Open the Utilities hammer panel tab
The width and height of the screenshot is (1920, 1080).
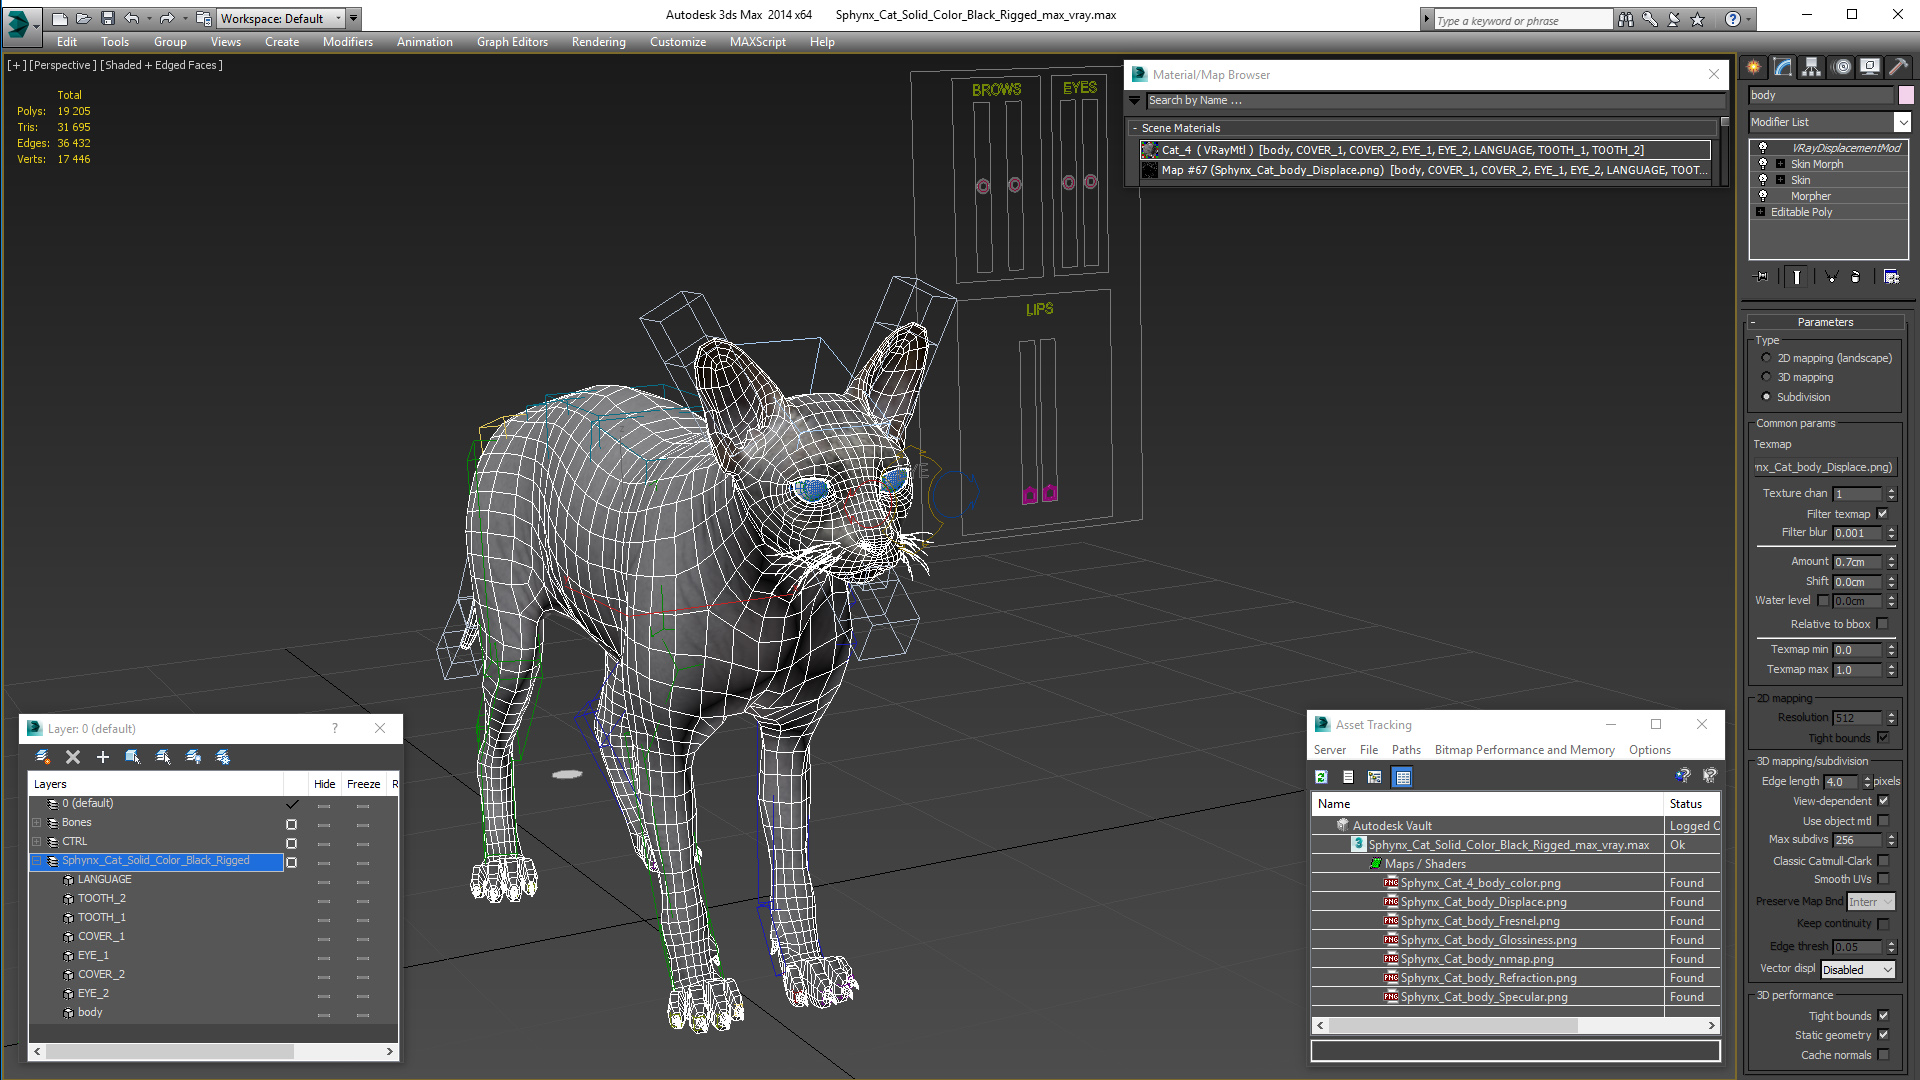point(1899,67)
